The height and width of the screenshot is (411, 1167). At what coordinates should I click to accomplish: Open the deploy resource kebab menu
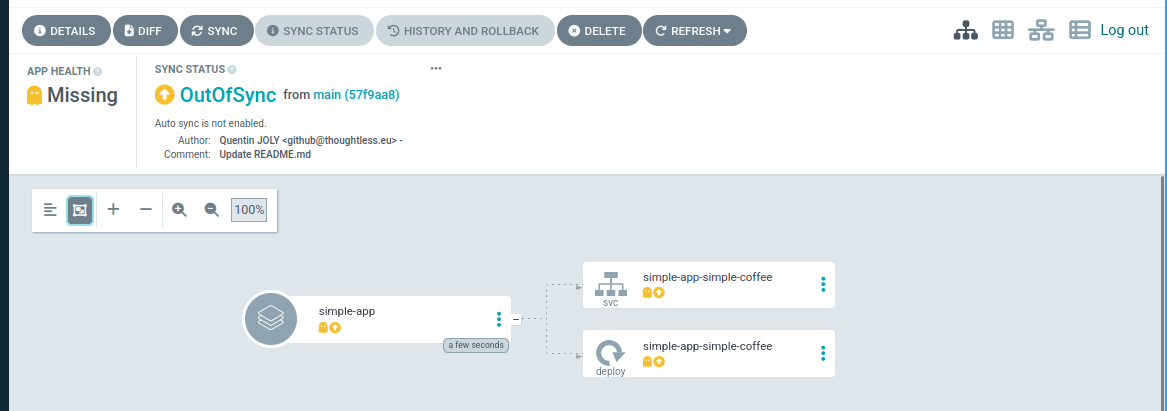(x=823, y=353)
